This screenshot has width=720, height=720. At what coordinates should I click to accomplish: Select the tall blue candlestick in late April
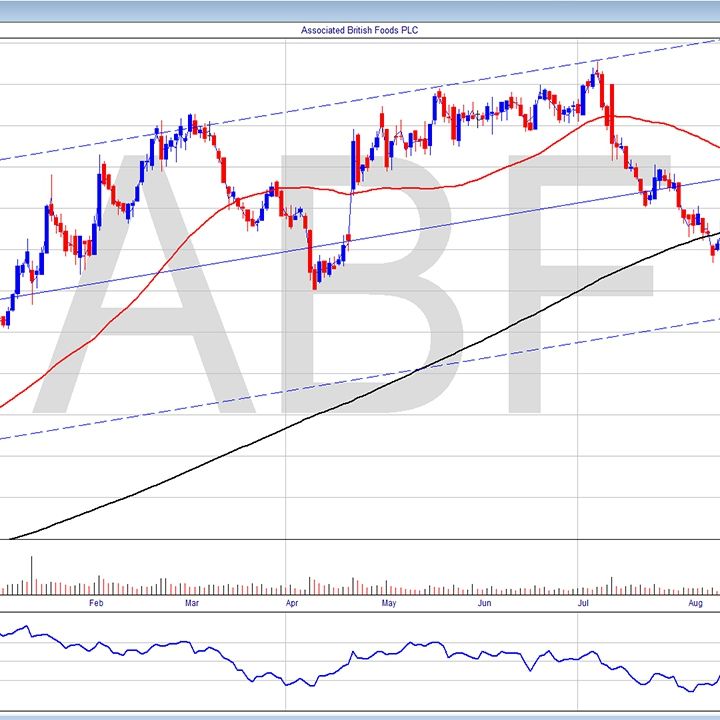353,160
